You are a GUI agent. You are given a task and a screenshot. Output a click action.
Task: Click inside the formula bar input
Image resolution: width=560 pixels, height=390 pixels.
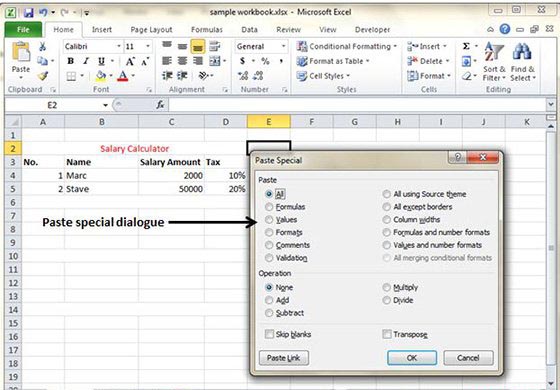(x=356, y=105)
